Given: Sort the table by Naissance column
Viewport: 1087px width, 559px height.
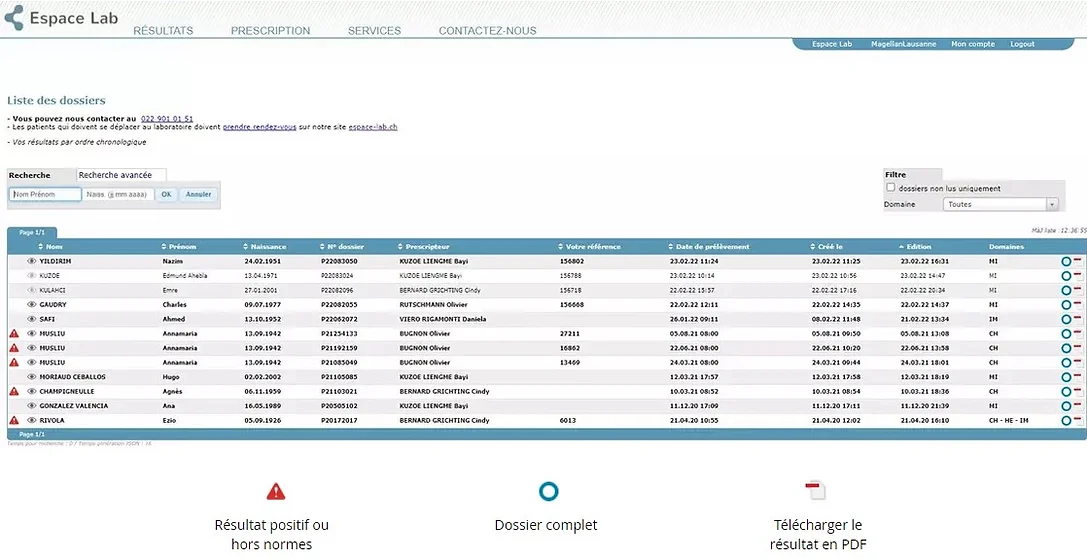Looking at the screenshot, I should point(265,247).
